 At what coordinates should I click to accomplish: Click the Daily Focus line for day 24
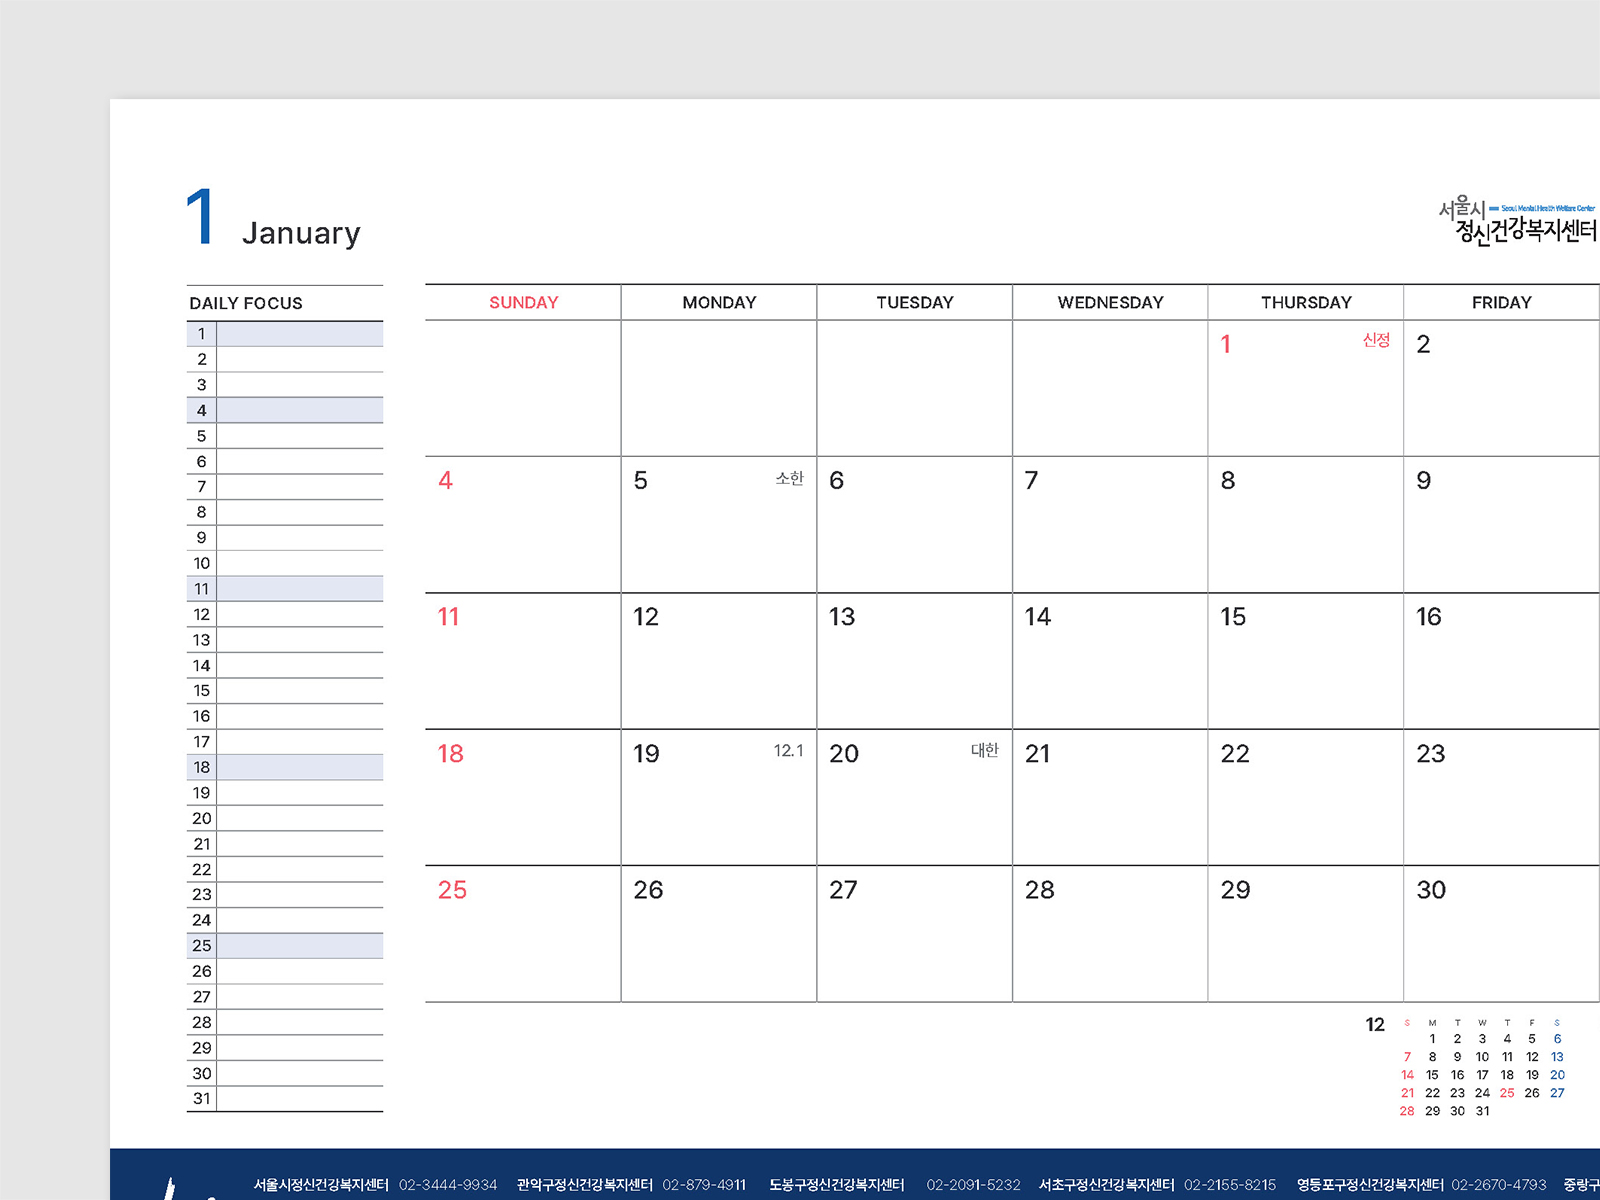285,920
